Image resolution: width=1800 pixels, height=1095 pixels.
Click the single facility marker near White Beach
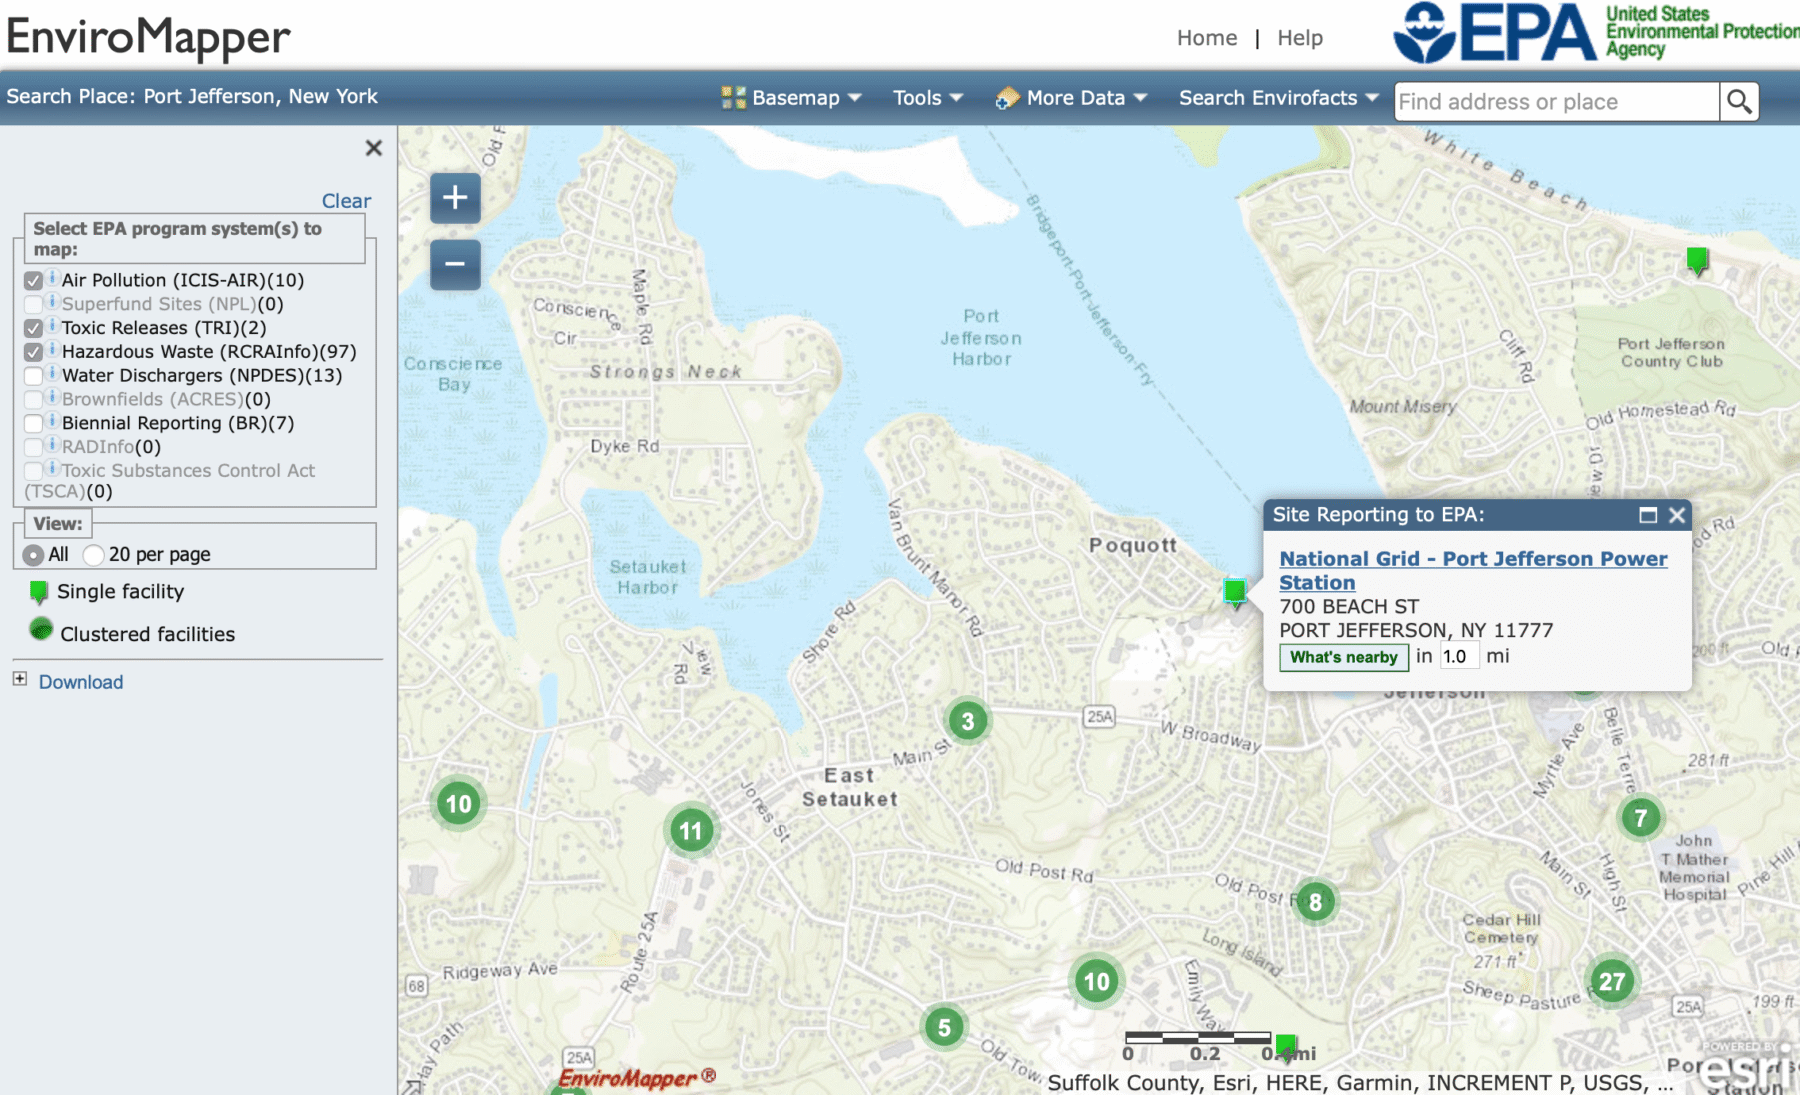tap(1696, 260)
